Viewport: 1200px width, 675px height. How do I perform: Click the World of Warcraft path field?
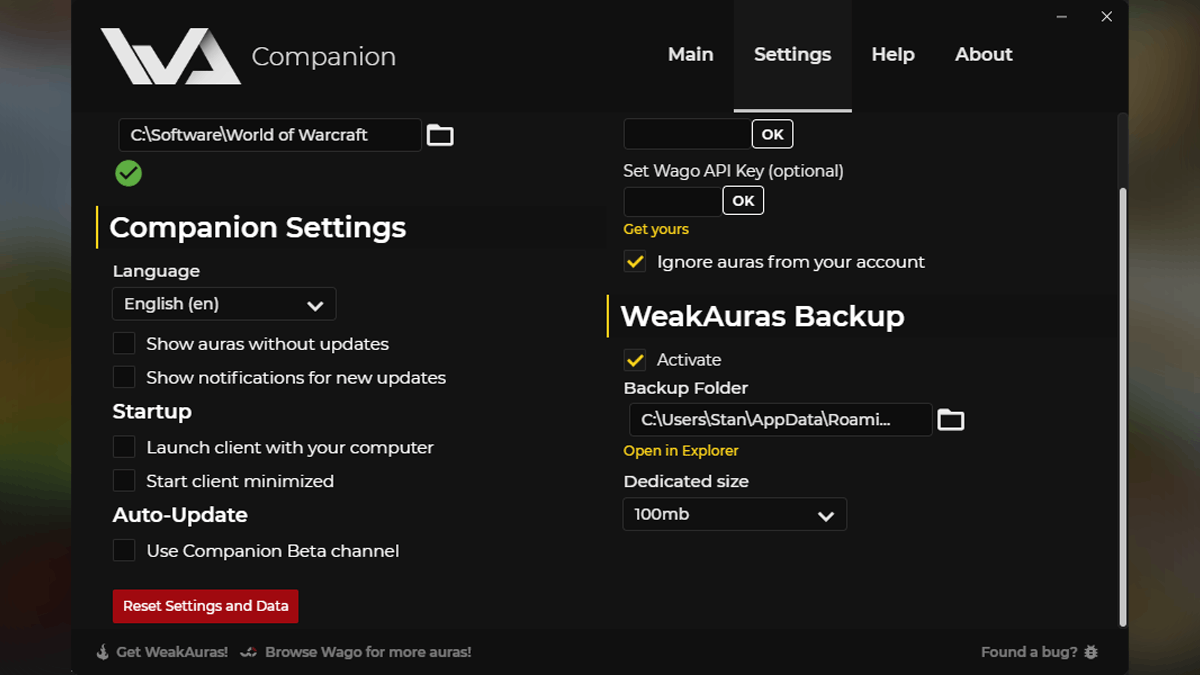[270, 135]
